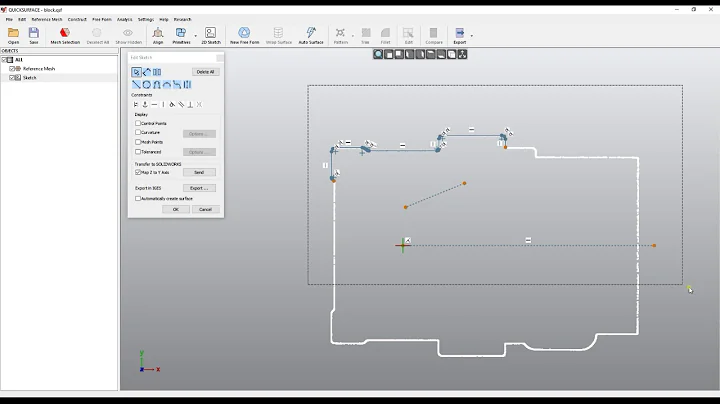Toggle the Sketch visibility checkbox

tap(12, 78)
